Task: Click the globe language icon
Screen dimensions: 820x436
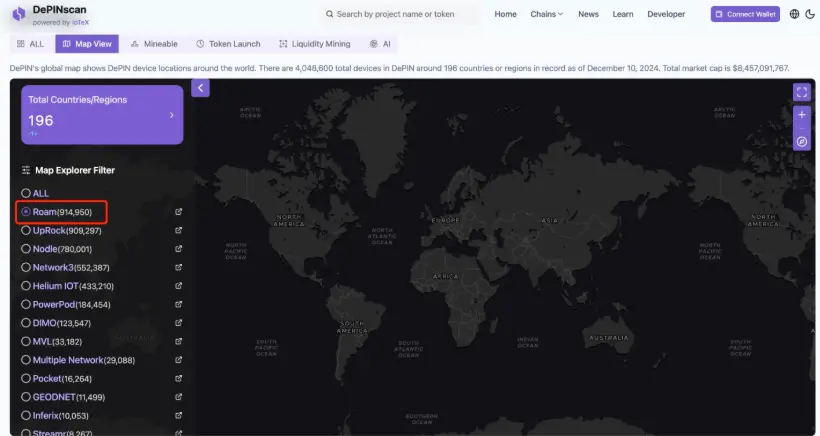Action: (x=795, y=14)
